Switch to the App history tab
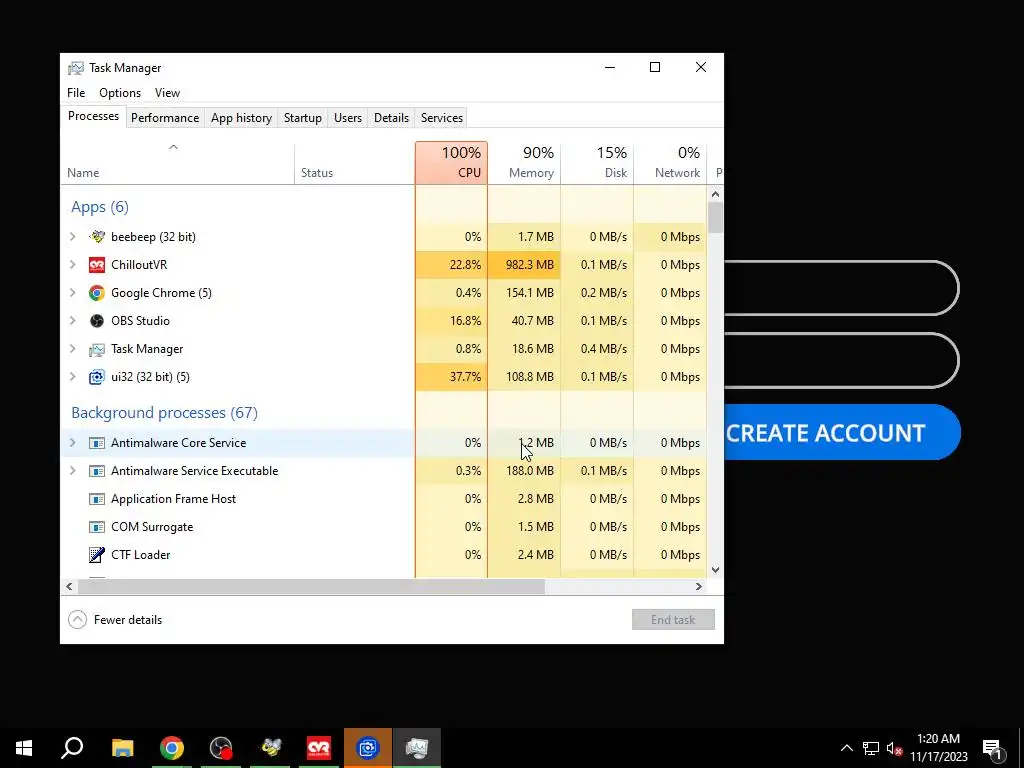The height and width of the screenshot is (768, 1024). 241,118
